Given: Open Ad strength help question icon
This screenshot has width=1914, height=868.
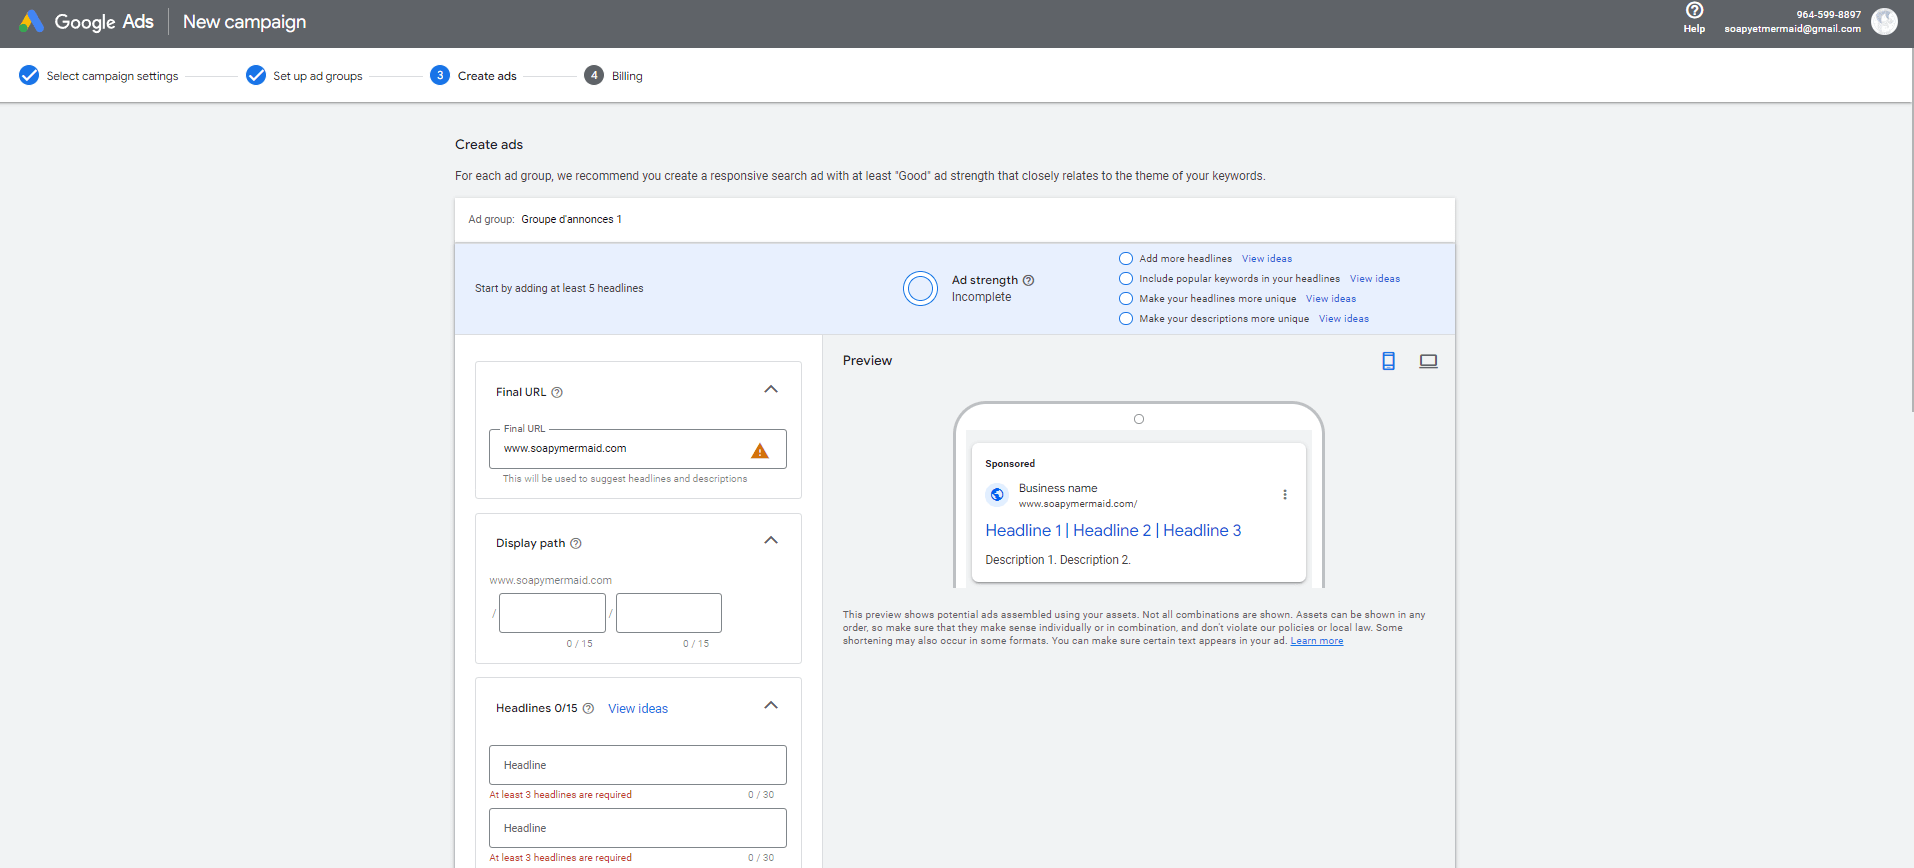Looking at the screenshot, I should [x=1029, y=280].
